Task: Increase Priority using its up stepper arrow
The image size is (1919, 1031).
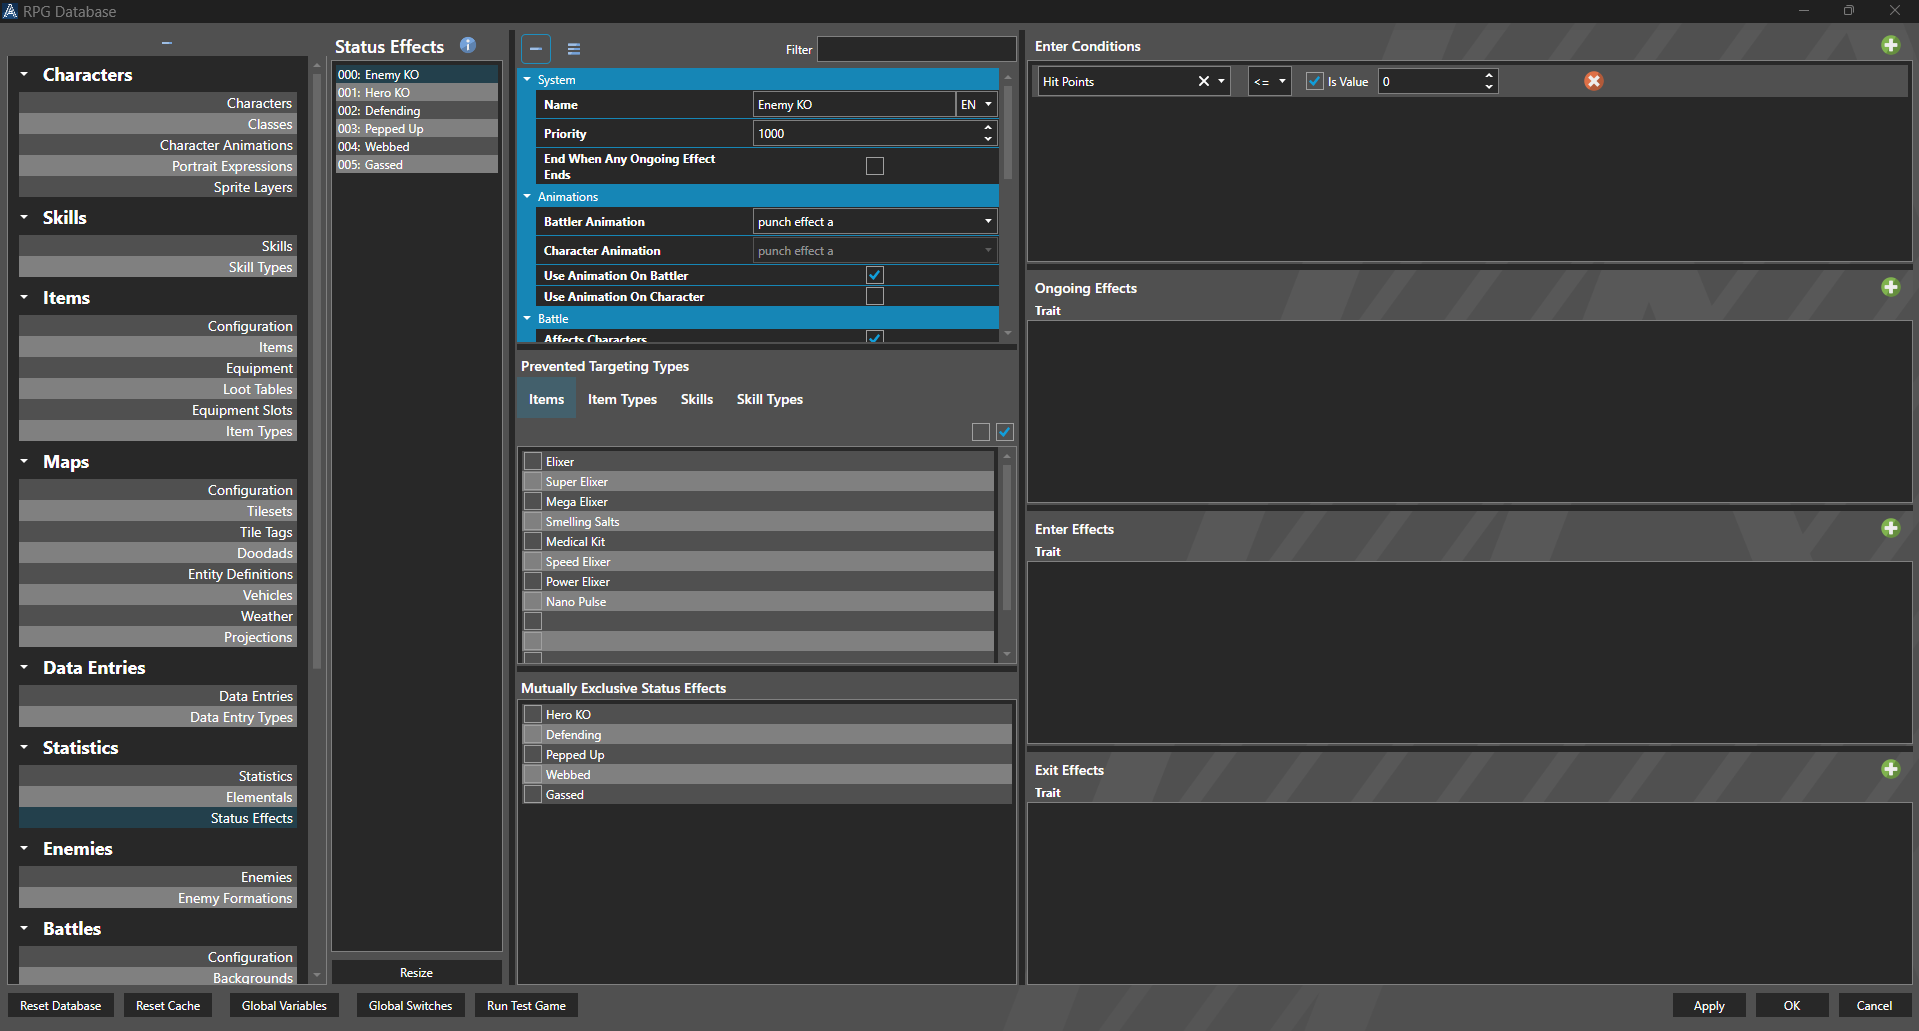Action: click(987, 128)
